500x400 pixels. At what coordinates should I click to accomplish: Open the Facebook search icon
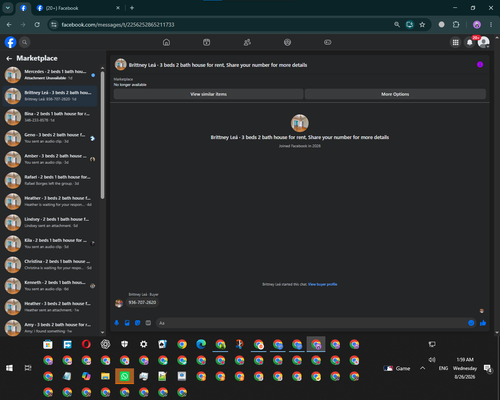[24, 42]
